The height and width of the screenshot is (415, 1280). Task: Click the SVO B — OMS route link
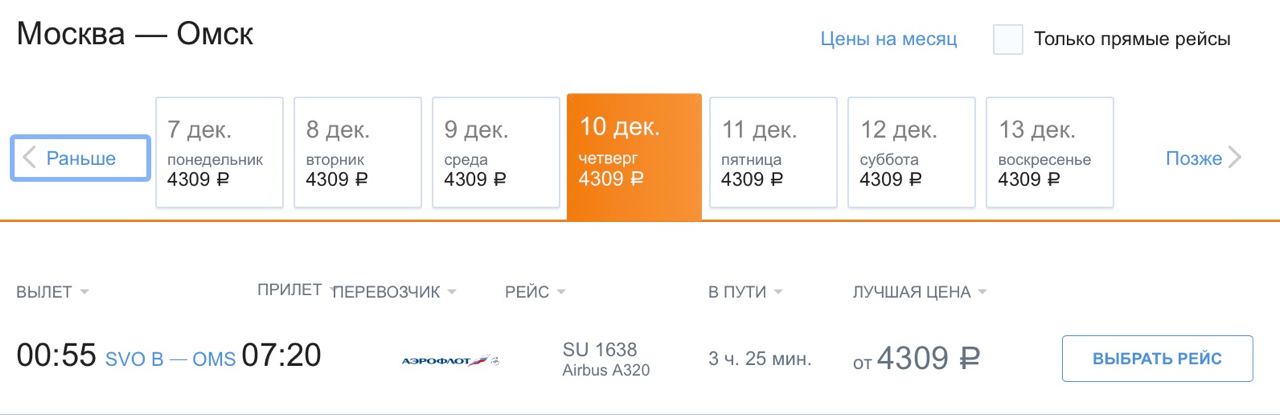170,359
